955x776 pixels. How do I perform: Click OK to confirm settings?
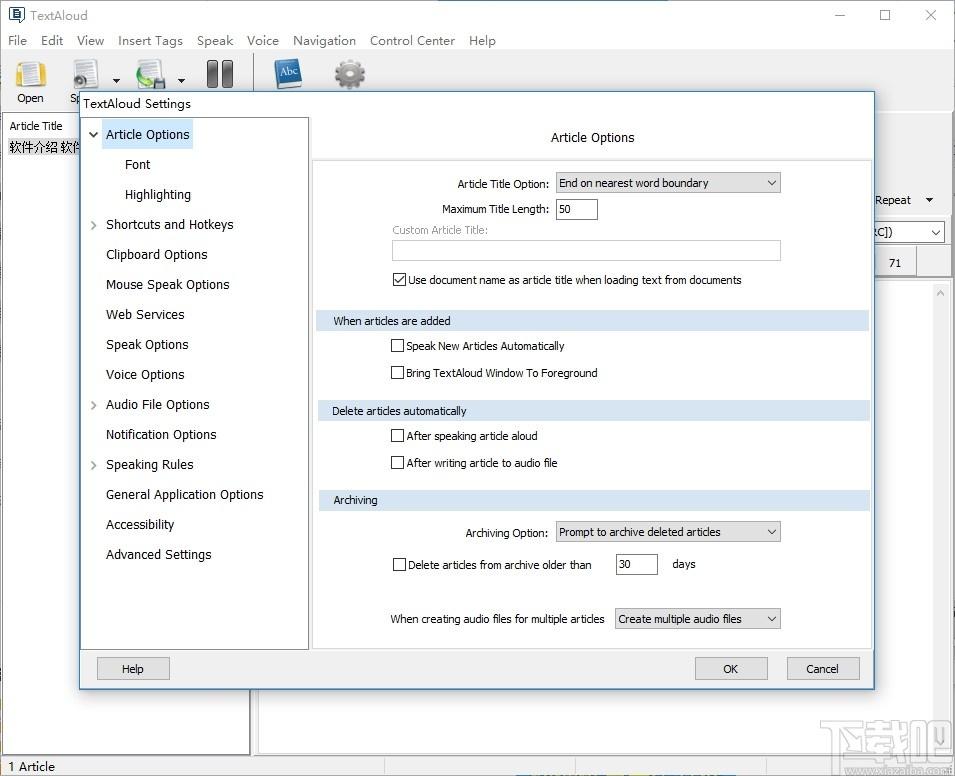pos(731,669)
